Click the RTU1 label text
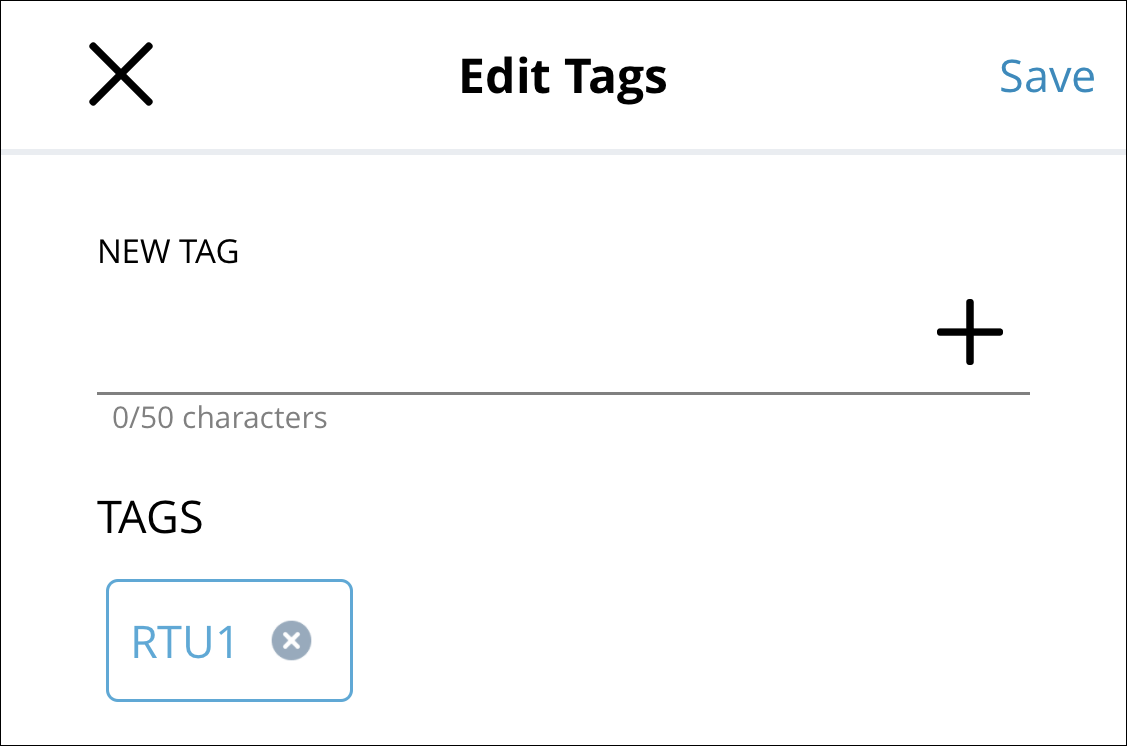The height and width of the screenshot is (746, 1127). (184, 642)
